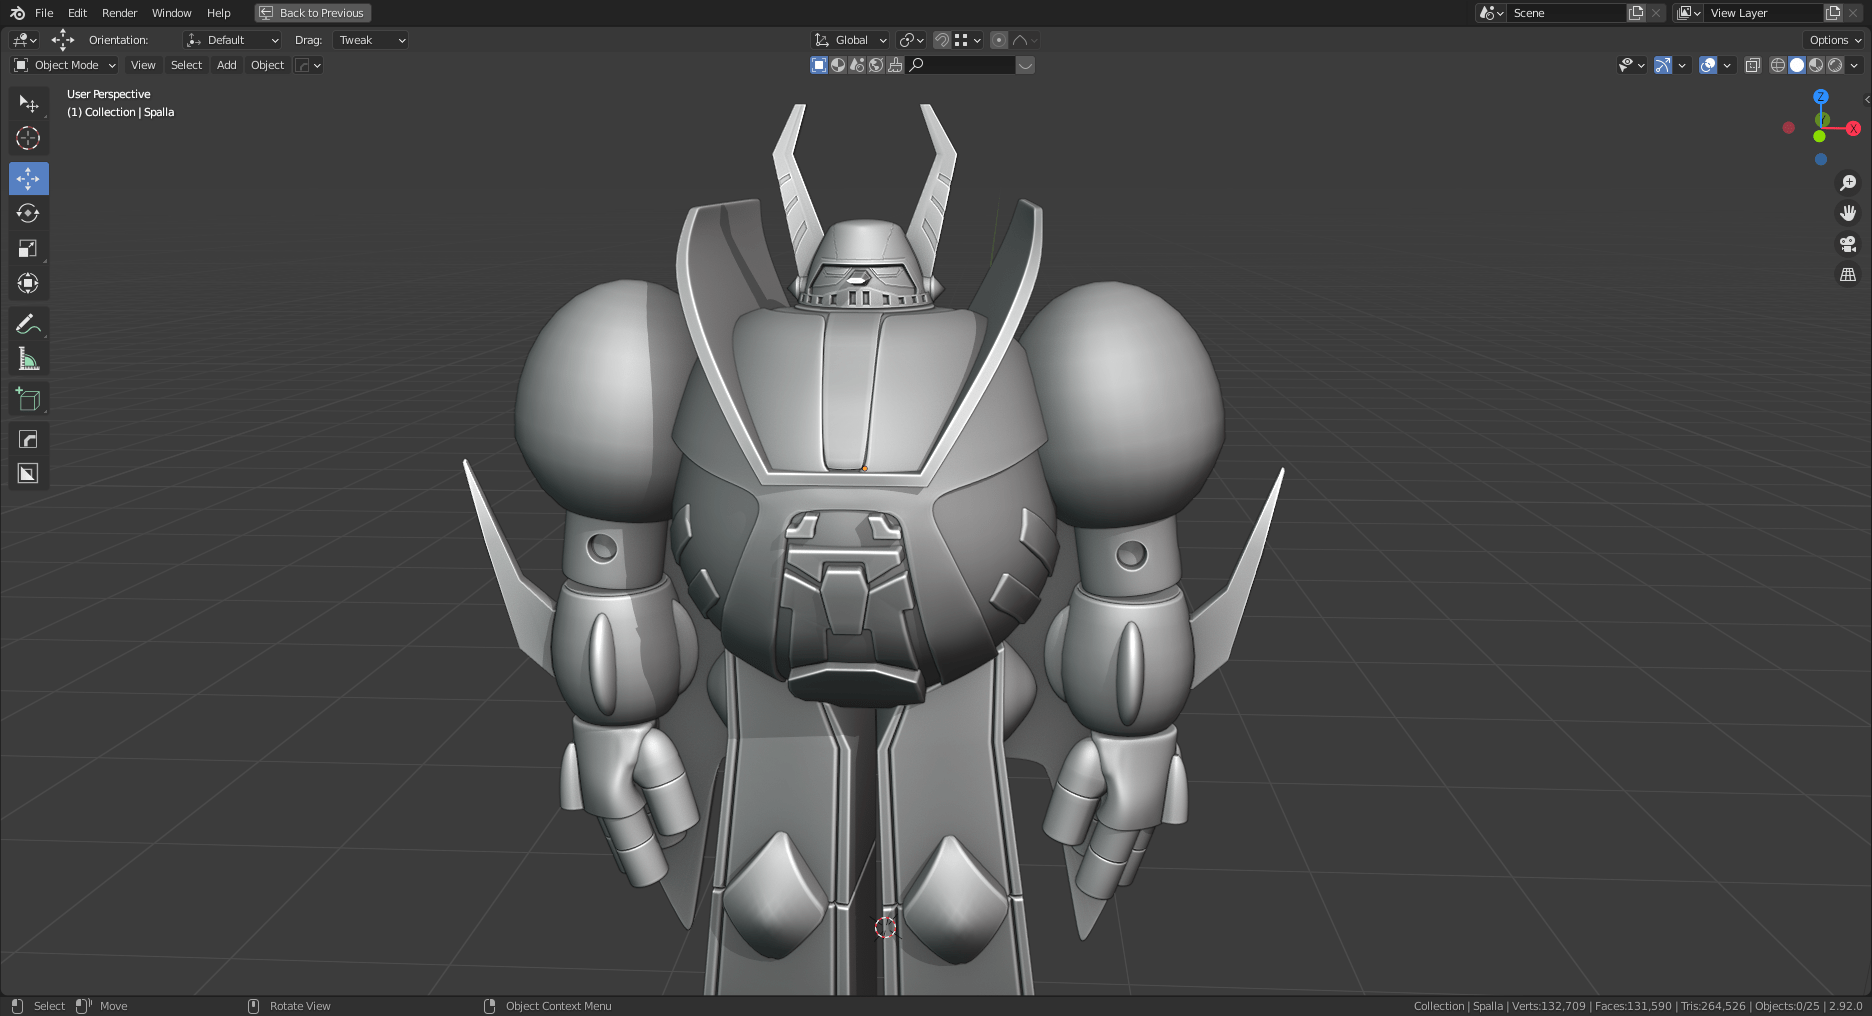
Task: Open the Global transform orientation dropdown
Action: (850, 40)
